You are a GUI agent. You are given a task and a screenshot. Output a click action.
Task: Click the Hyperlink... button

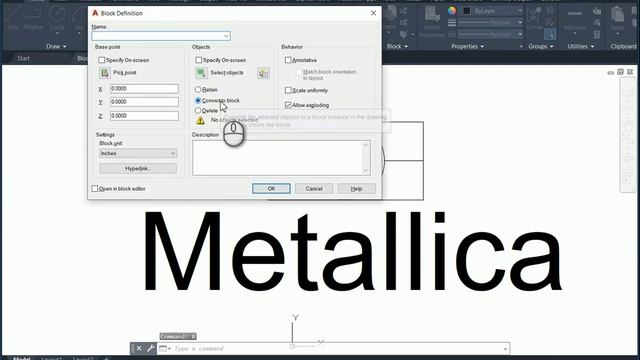pyautogui.click(x=138, y=169)
